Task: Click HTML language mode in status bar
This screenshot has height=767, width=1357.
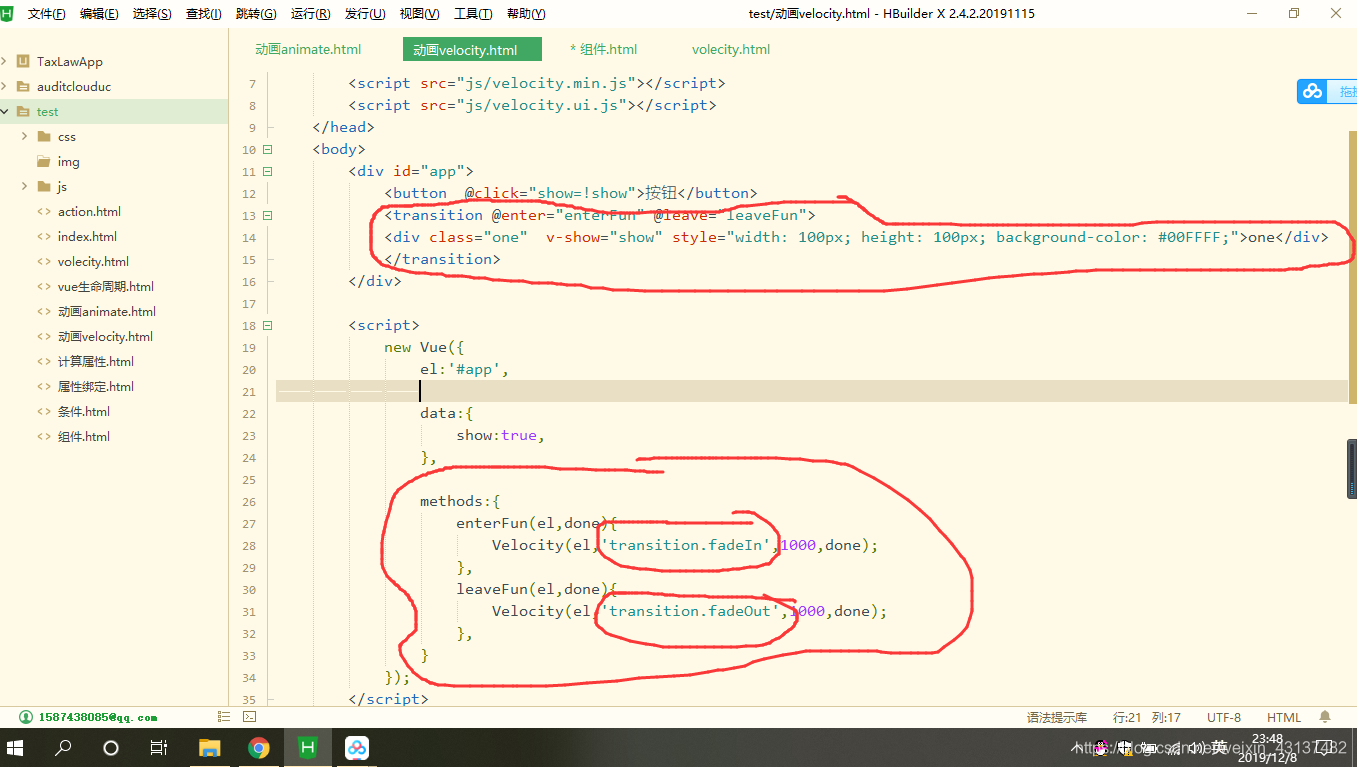Action: pos(1284,717)
